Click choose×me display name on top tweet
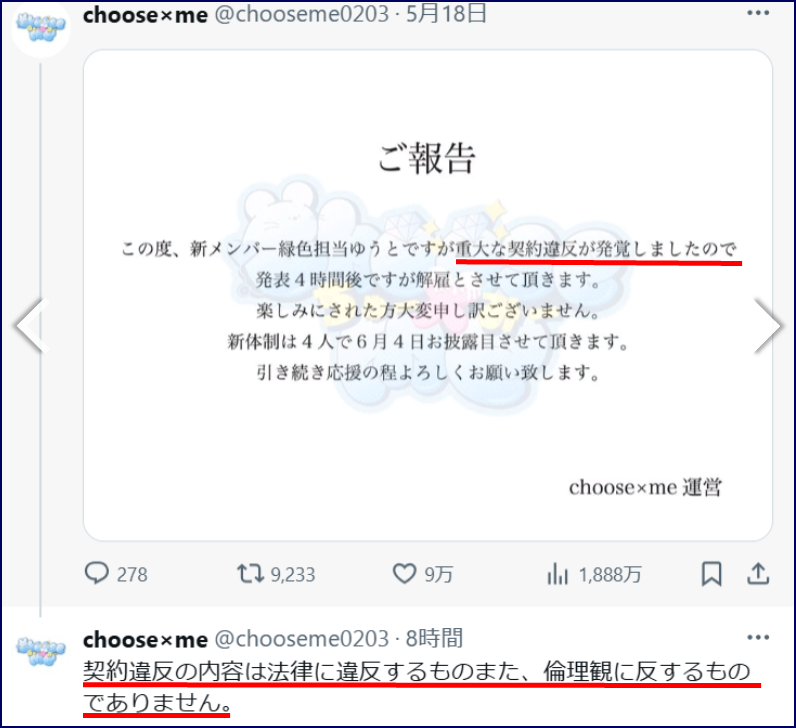Image resolution: width=796 pixels, height=728 pixels. pos(145,15)
